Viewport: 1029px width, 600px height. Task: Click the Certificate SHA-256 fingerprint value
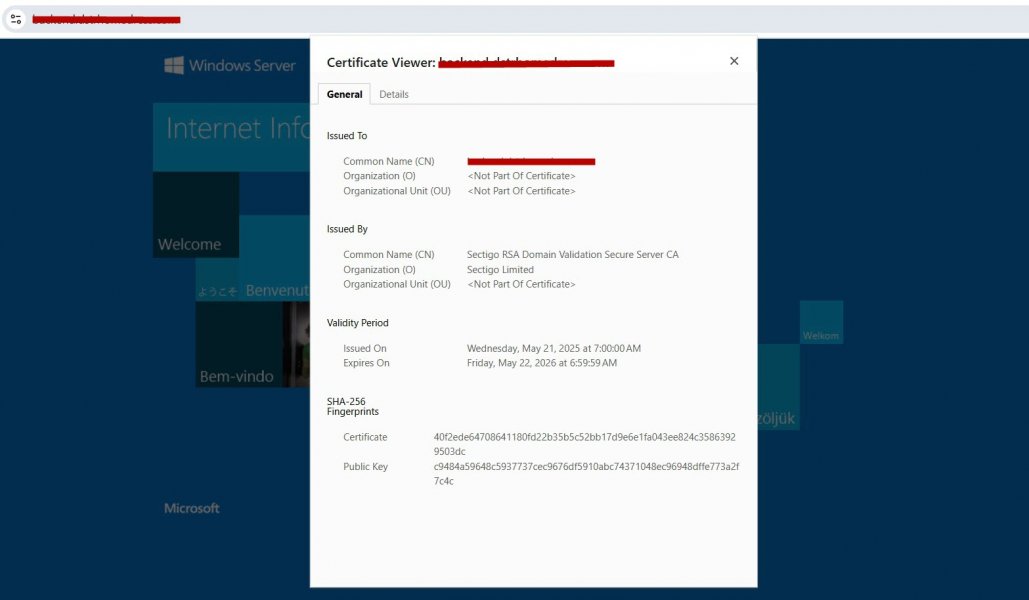click(585, 444)
